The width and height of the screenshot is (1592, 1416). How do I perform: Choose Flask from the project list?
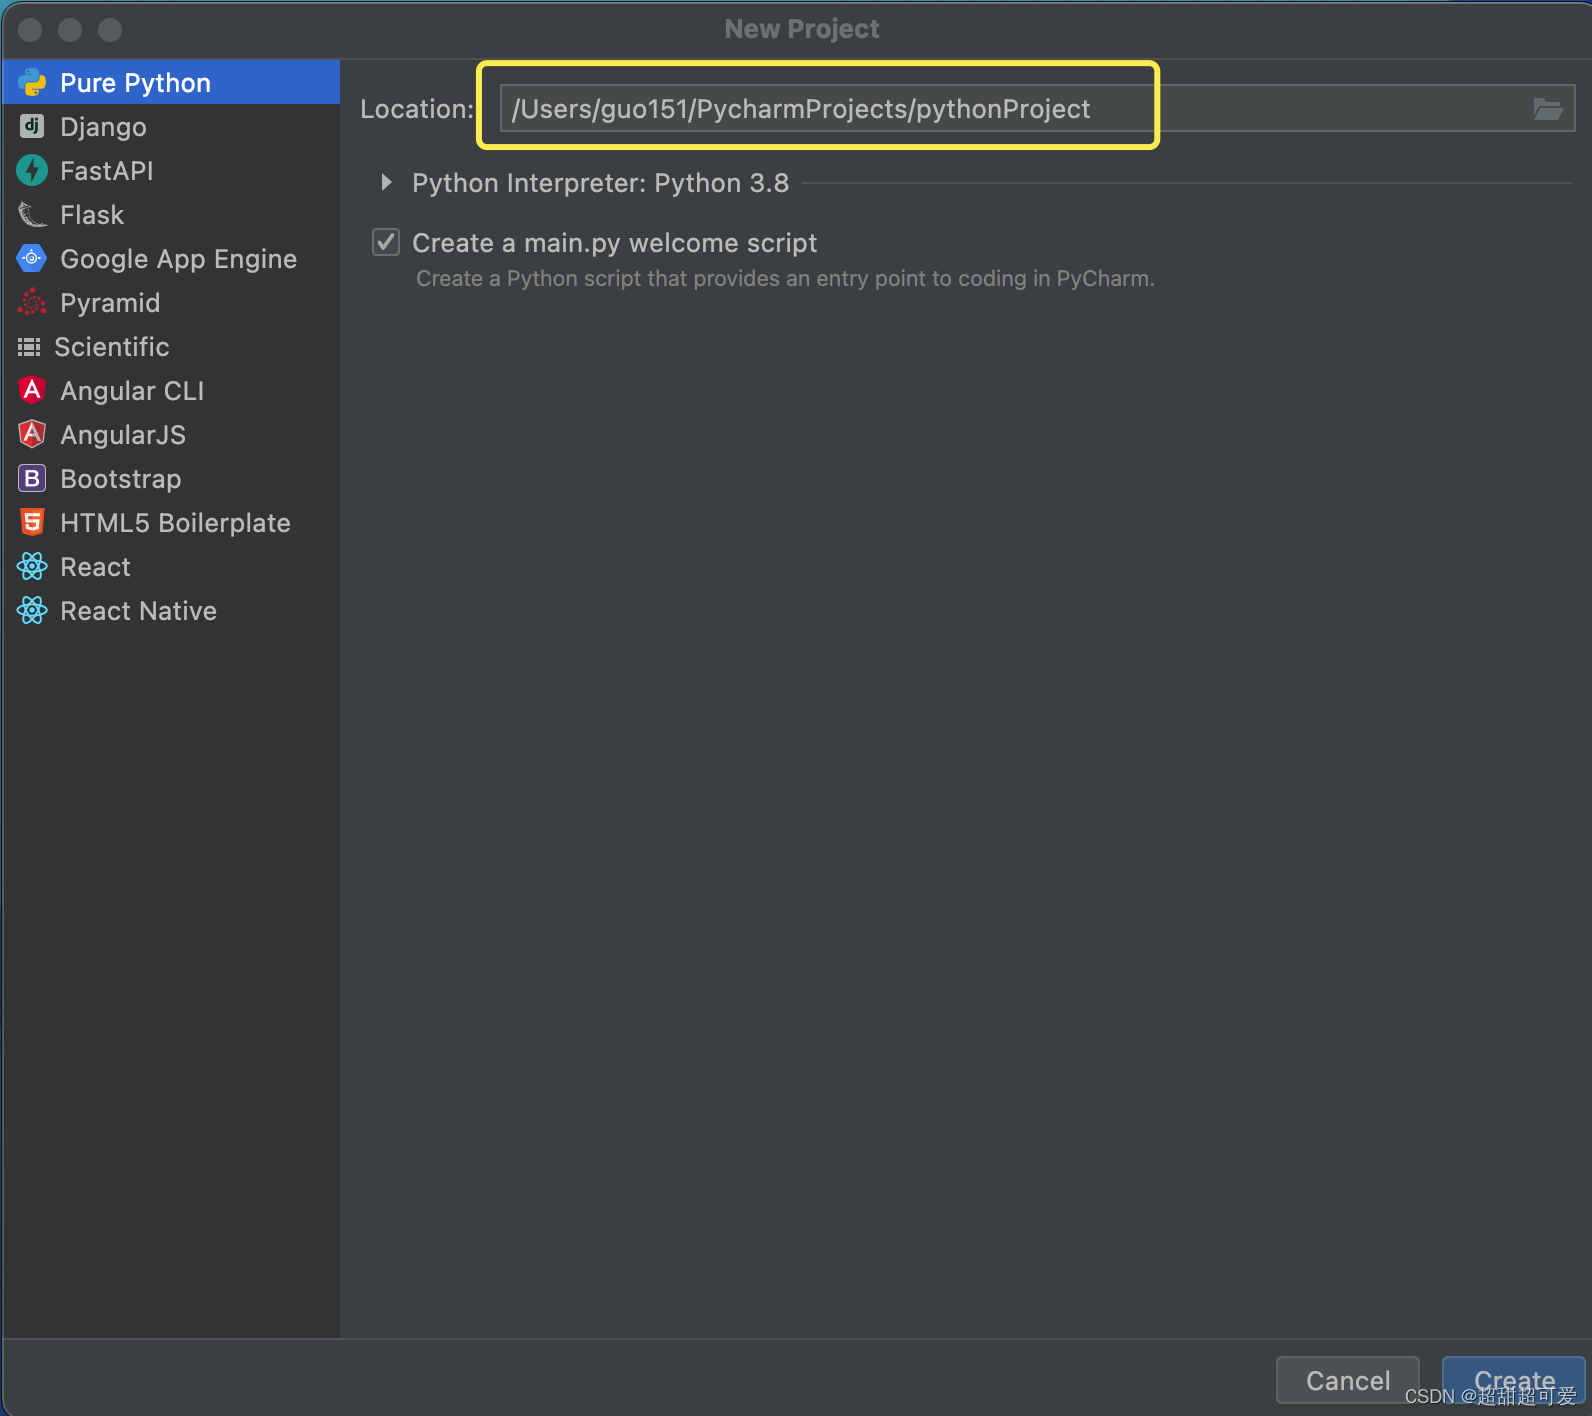pyautogui.click(x=171, y=215)
